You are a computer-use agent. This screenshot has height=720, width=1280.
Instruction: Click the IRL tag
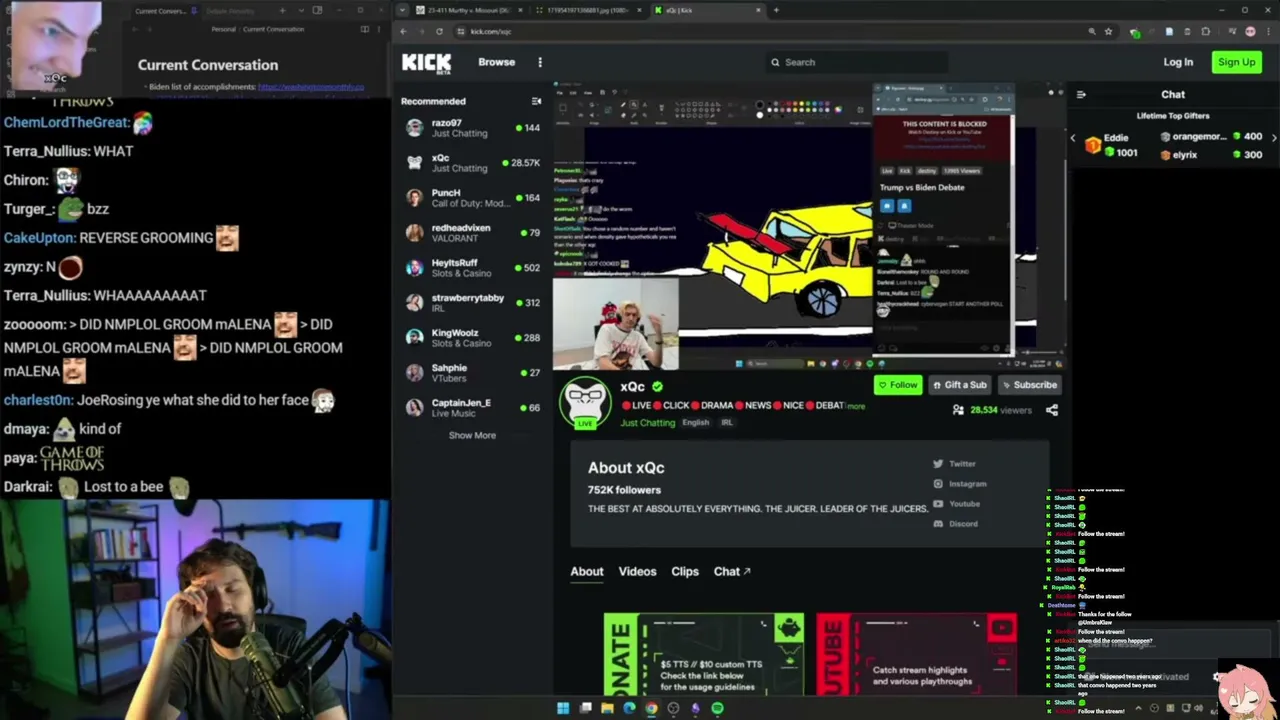(x=727, y=423)
